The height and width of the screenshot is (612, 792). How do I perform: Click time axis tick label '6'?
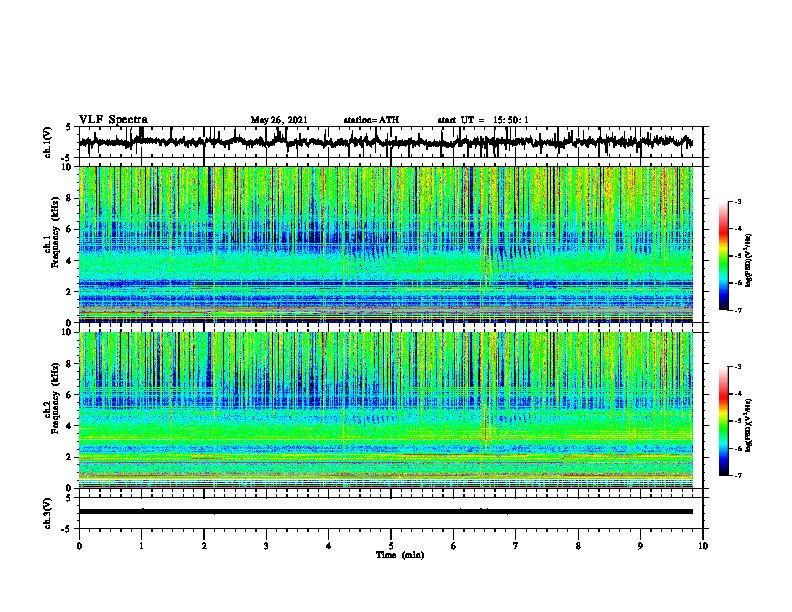[x=454, y=546]
